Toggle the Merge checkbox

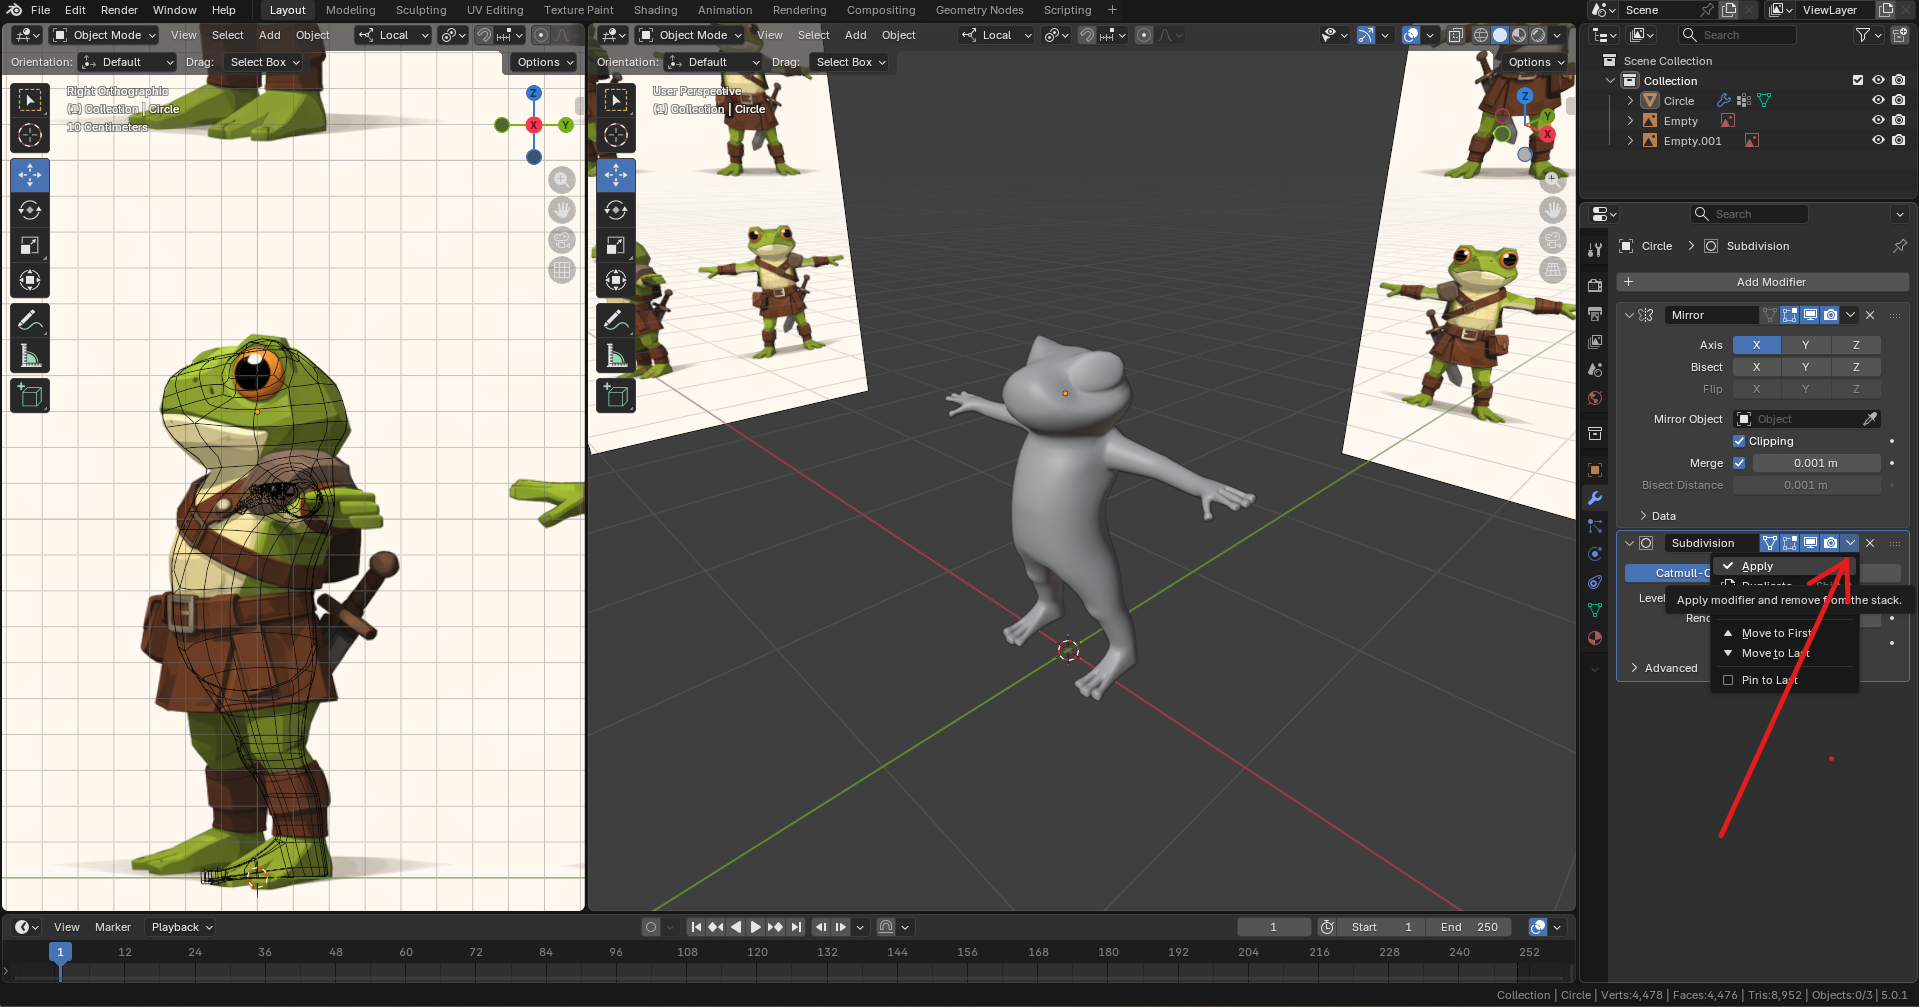[x=1739, y=463]
